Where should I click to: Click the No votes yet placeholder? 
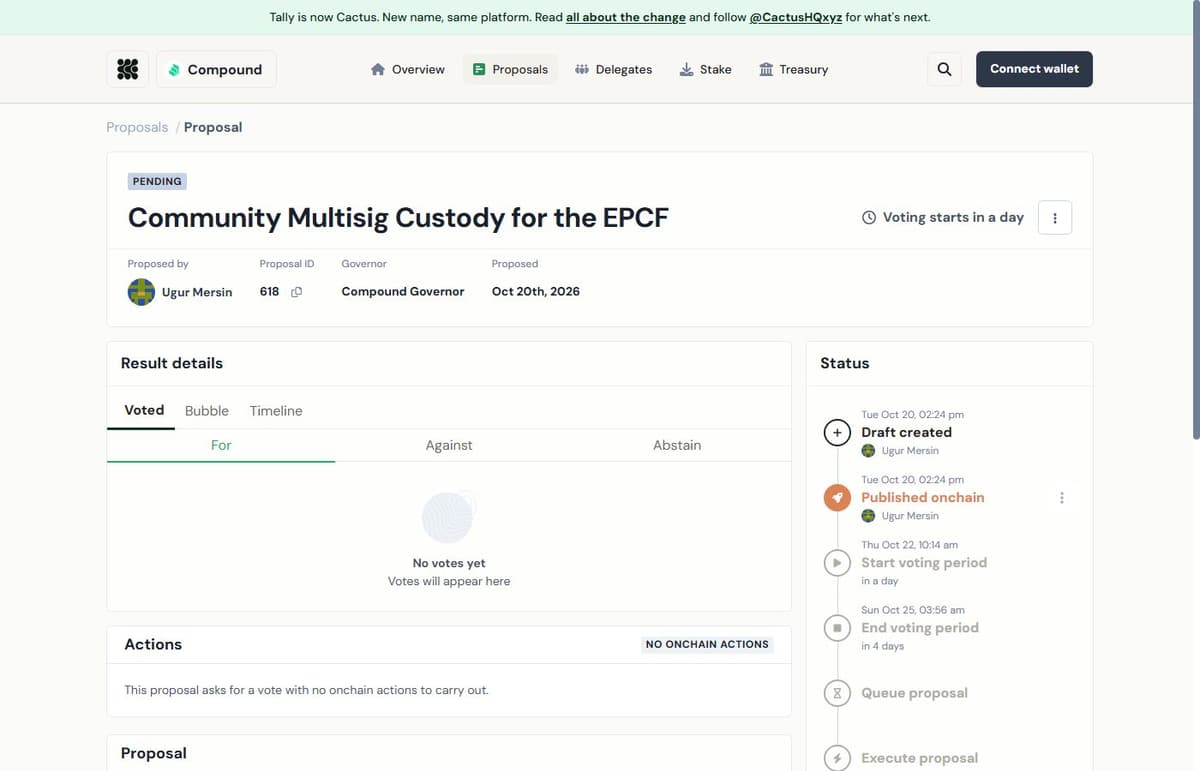click(449, 563)
